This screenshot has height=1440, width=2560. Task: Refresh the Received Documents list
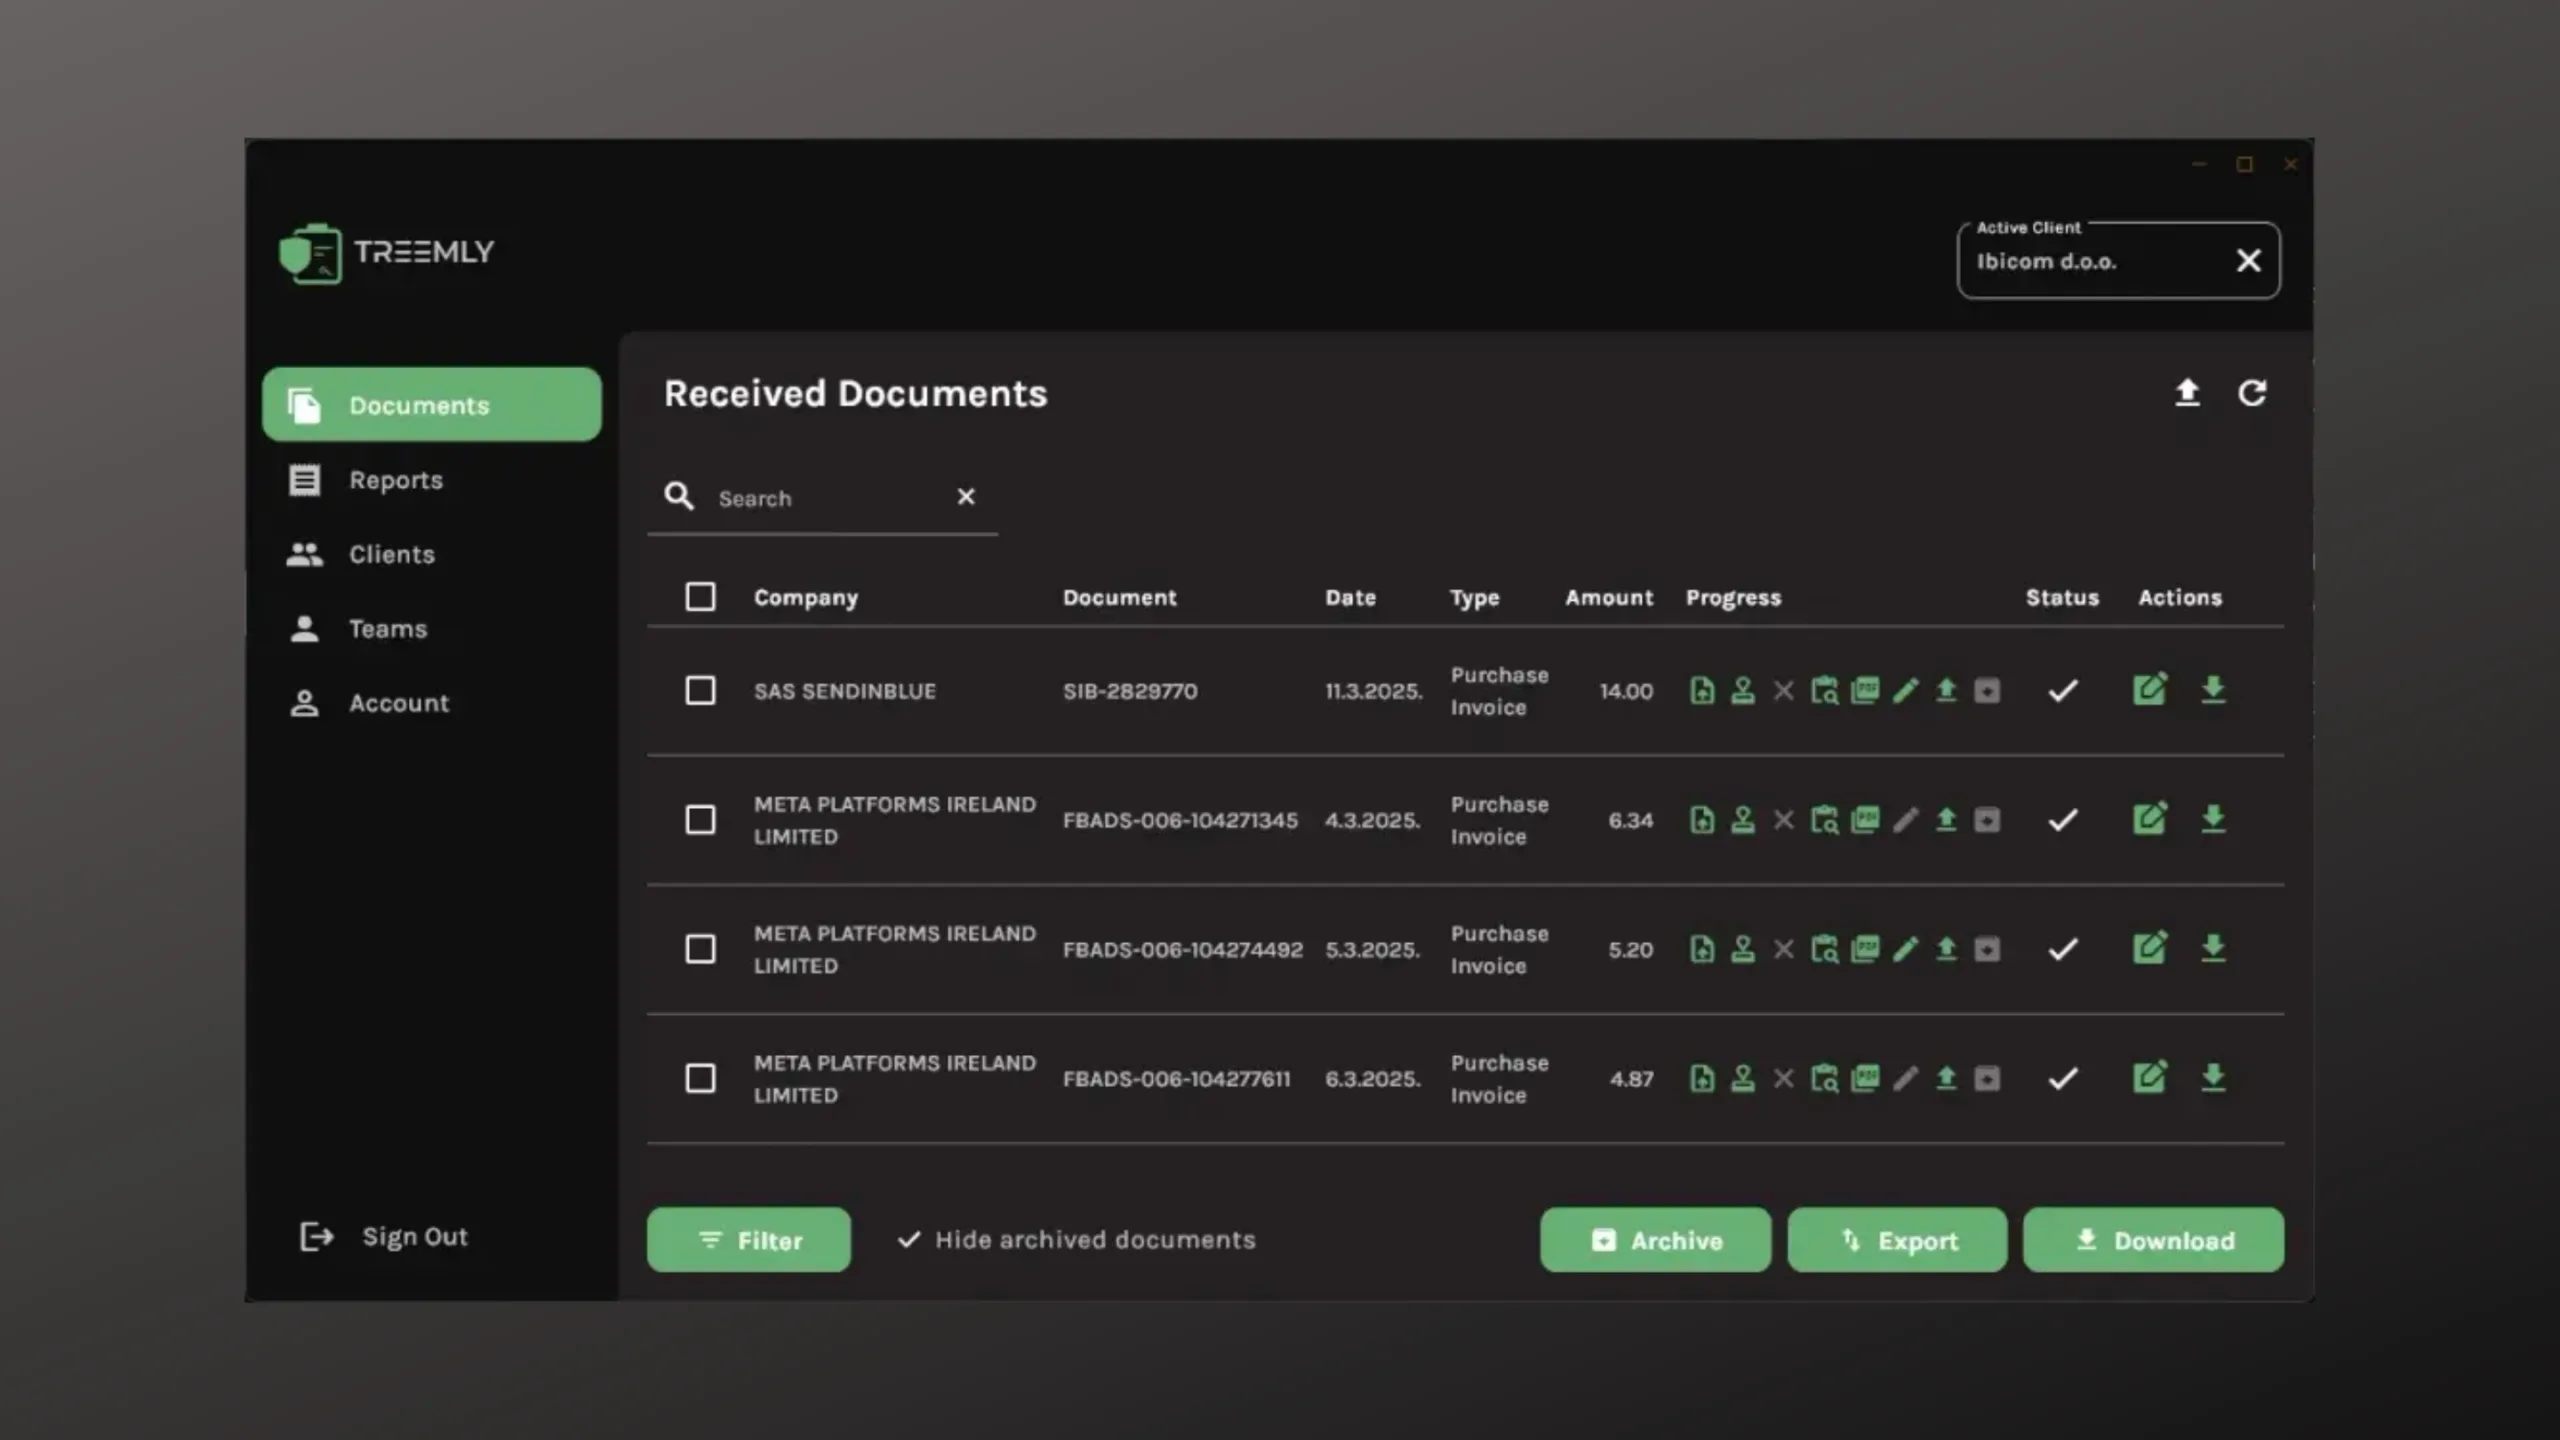pos(2252,393)
